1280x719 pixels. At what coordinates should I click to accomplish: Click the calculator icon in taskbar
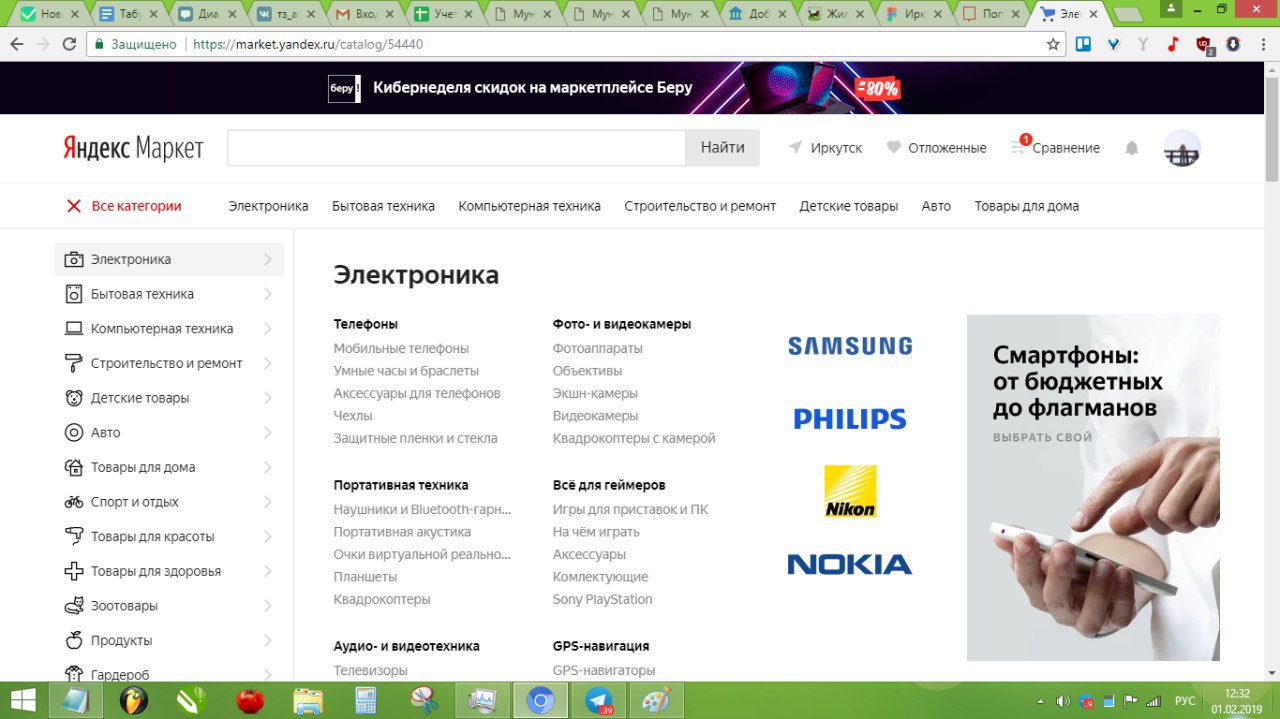click(x=365, y=700)
